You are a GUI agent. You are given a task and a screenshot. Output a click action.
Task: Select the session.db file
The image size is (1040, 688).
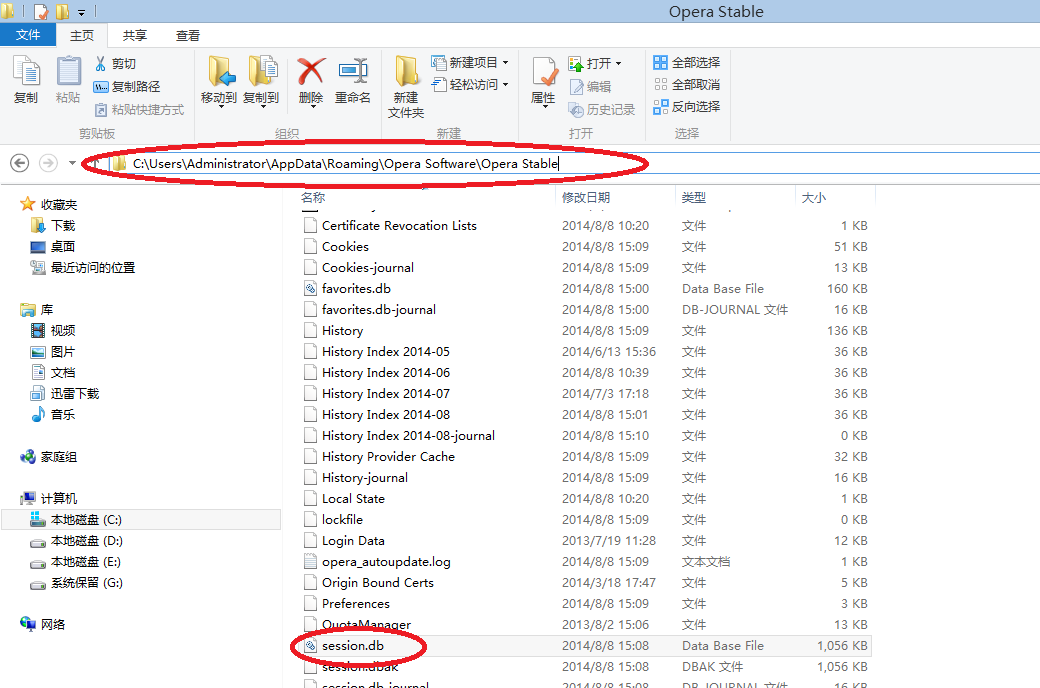pos(353,646)
